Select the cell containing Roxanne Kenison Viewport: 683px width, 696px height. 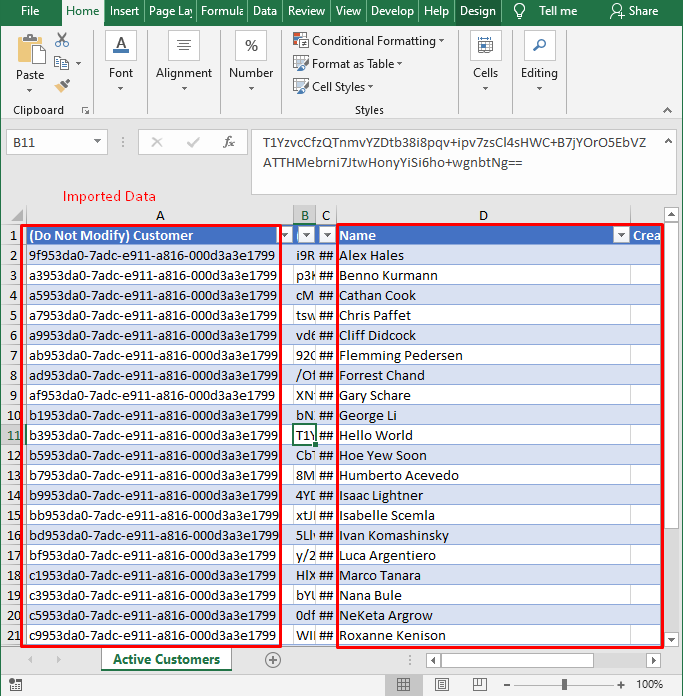click(x=483, y=636)
